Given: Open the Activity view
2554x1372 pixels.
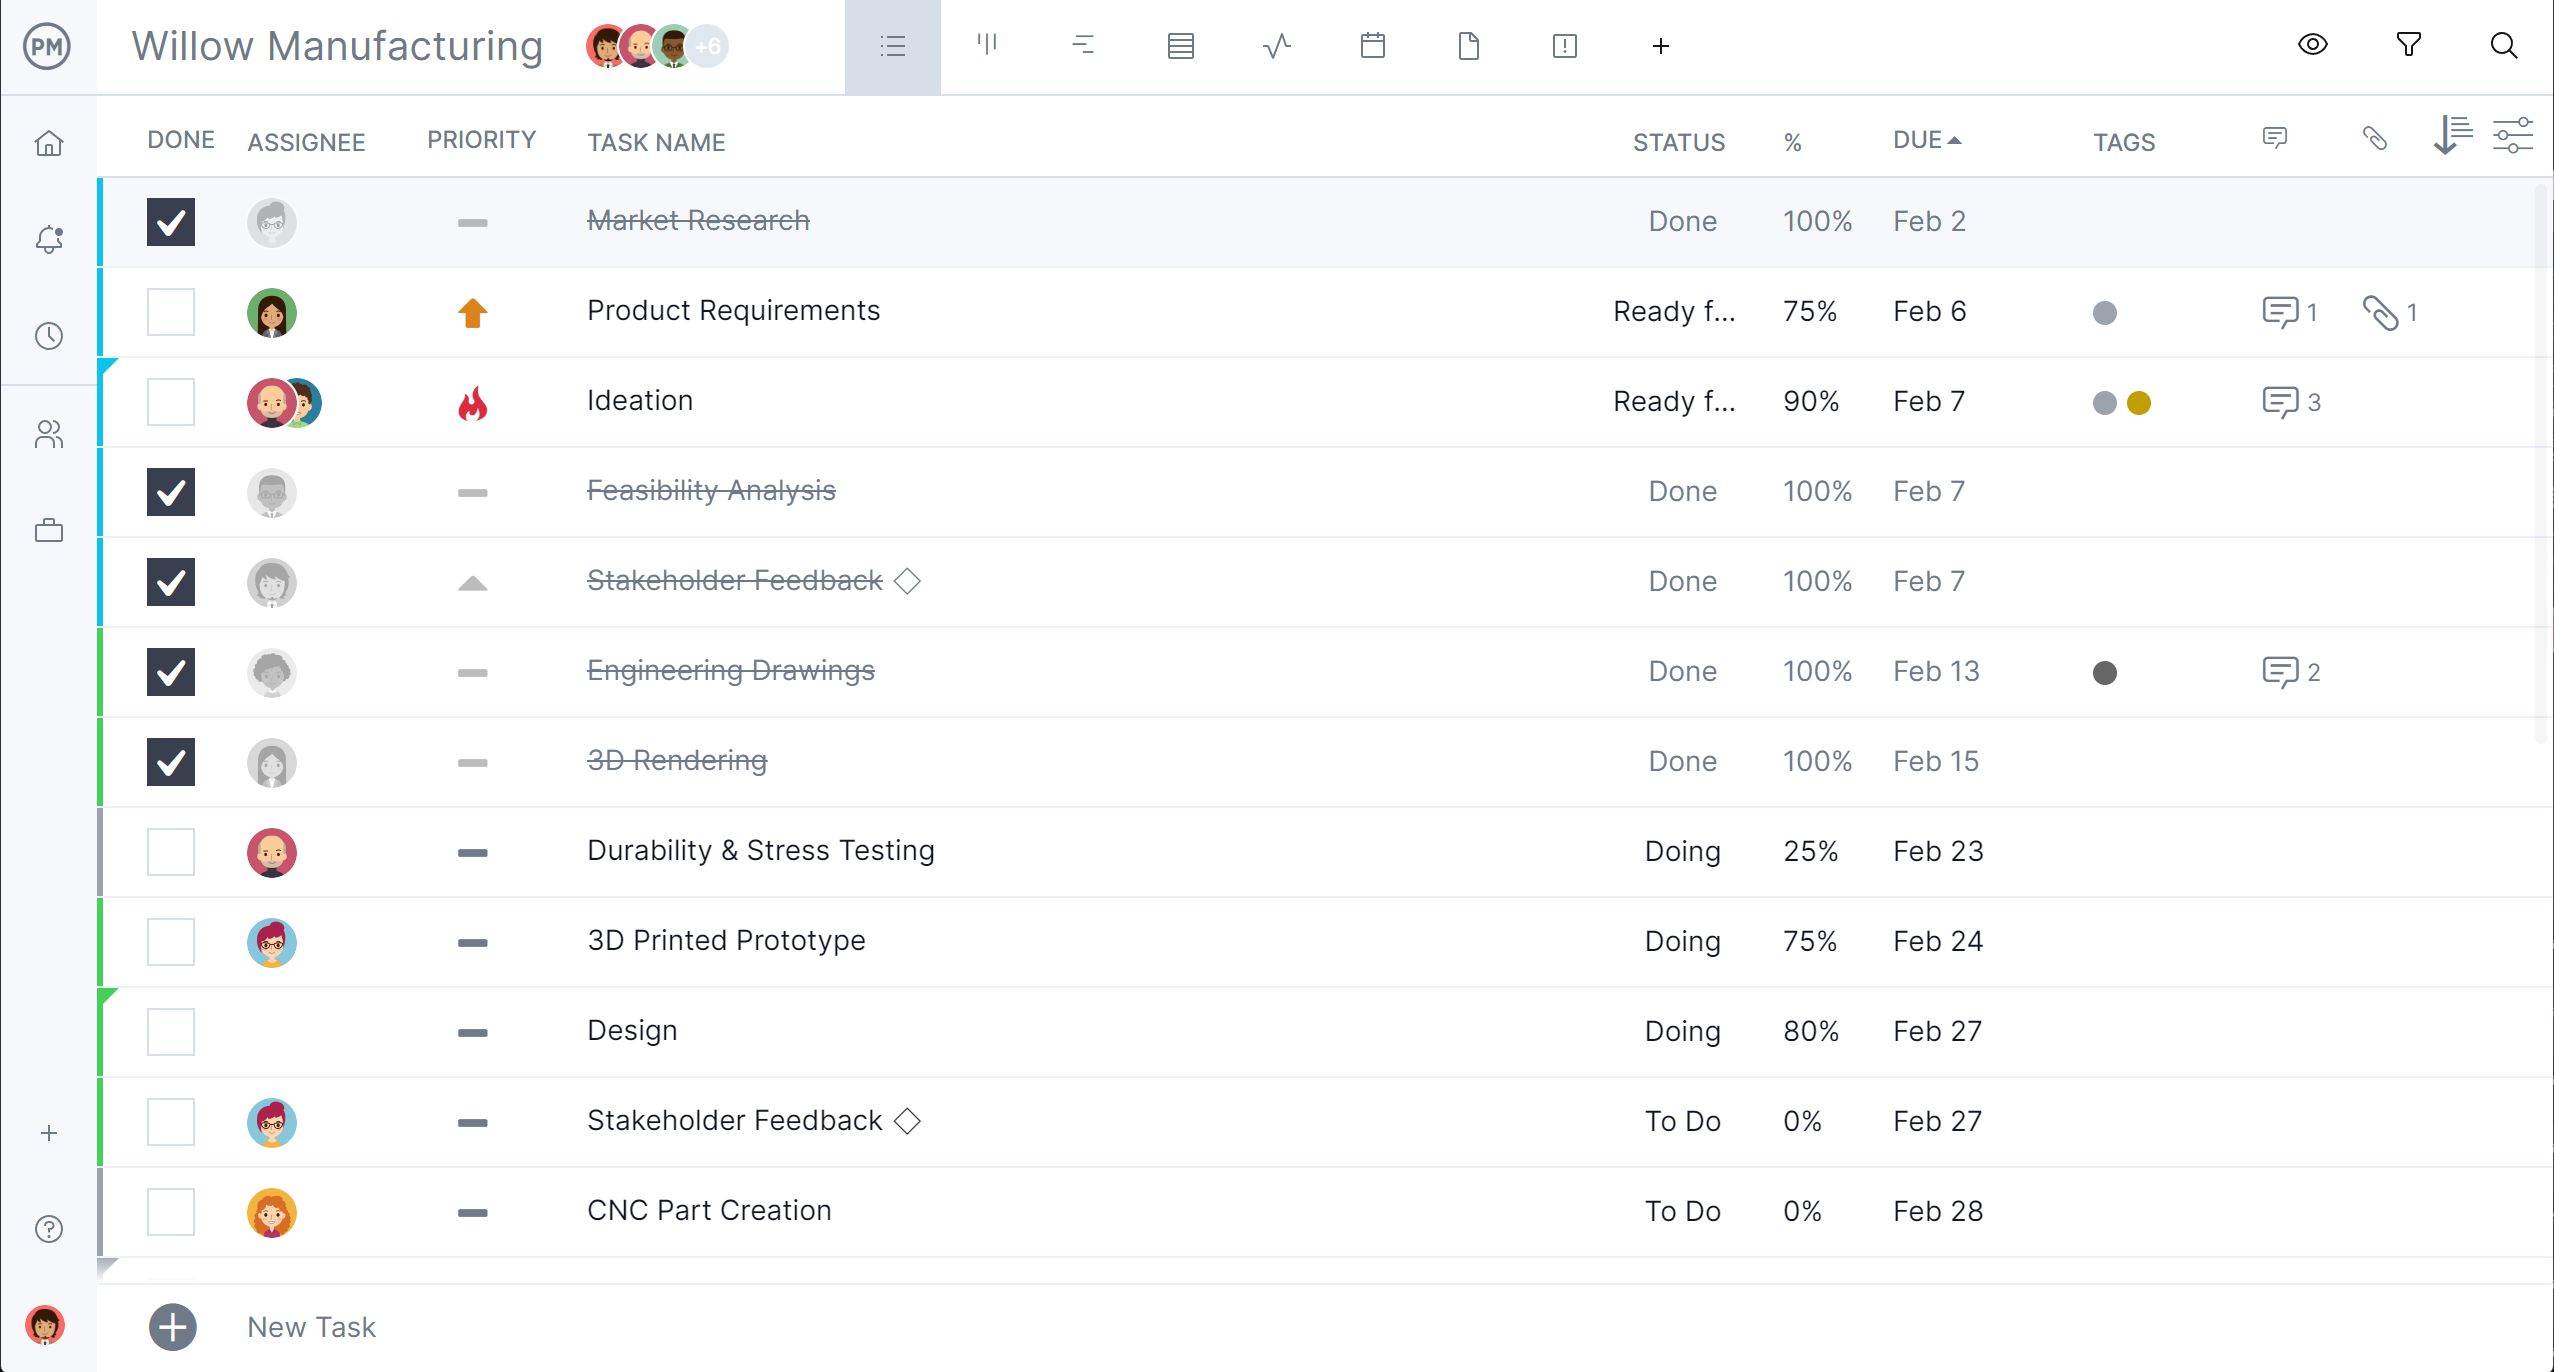Looking at the screenshot, I should click(47, 336).
